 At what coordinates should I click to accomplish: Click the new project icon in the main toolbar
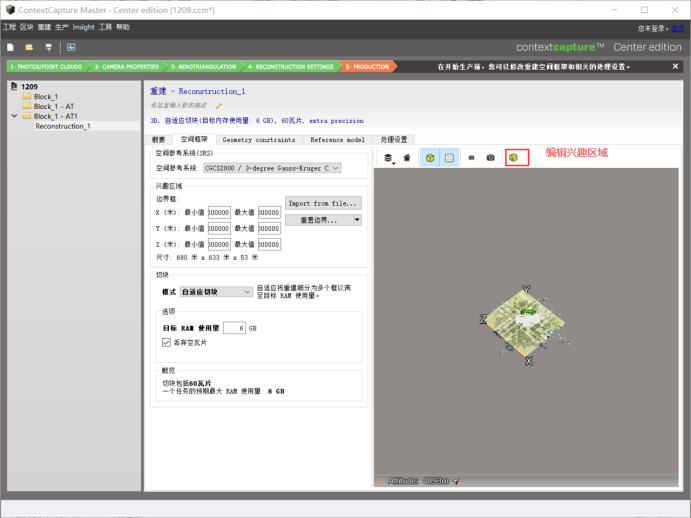tap(11, 47)
